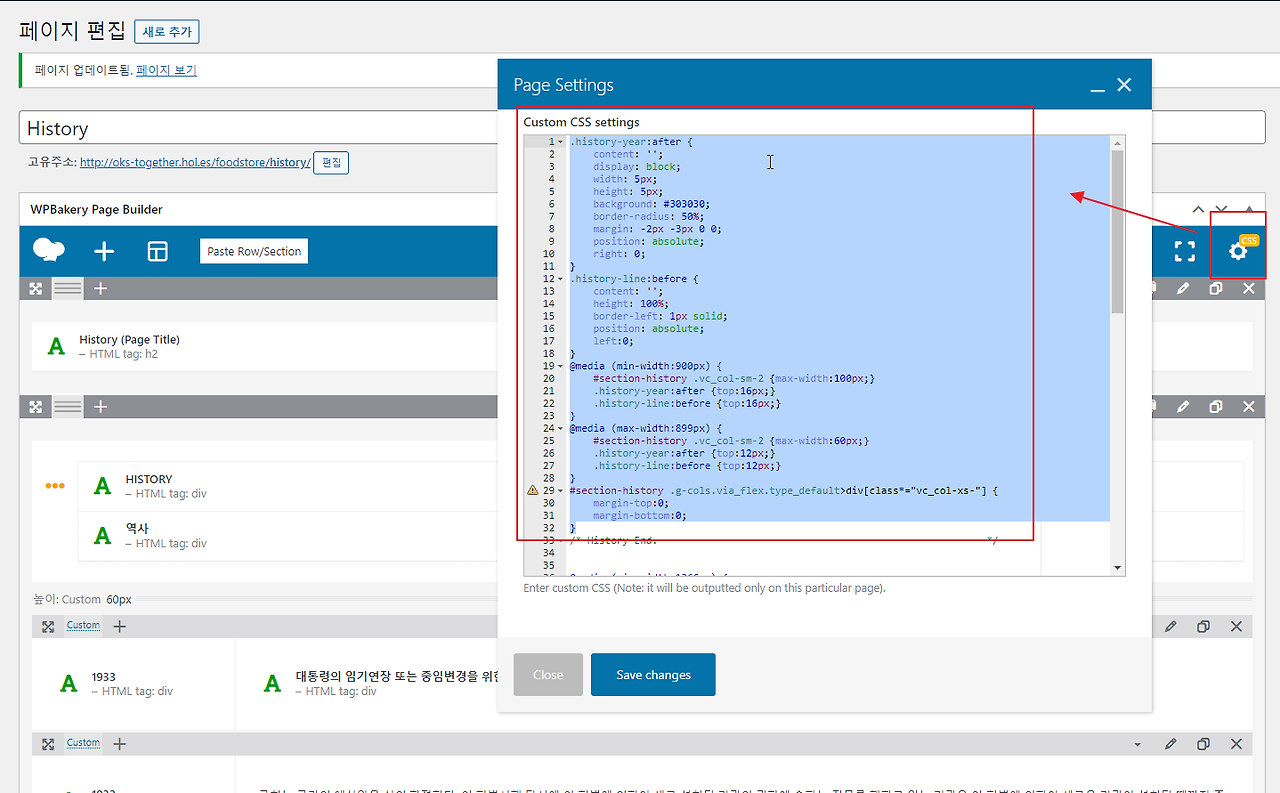
Task: Open Add Element with the toolbar plus icon
Action: pos(104,251)
